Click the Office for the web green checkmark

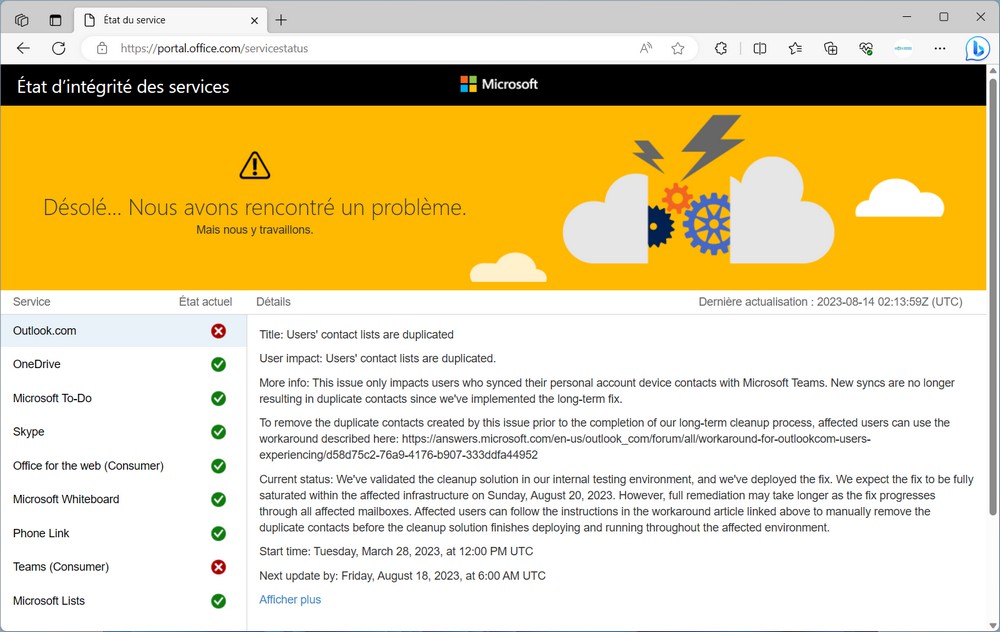pyautogui.click(x=218, y=466)
